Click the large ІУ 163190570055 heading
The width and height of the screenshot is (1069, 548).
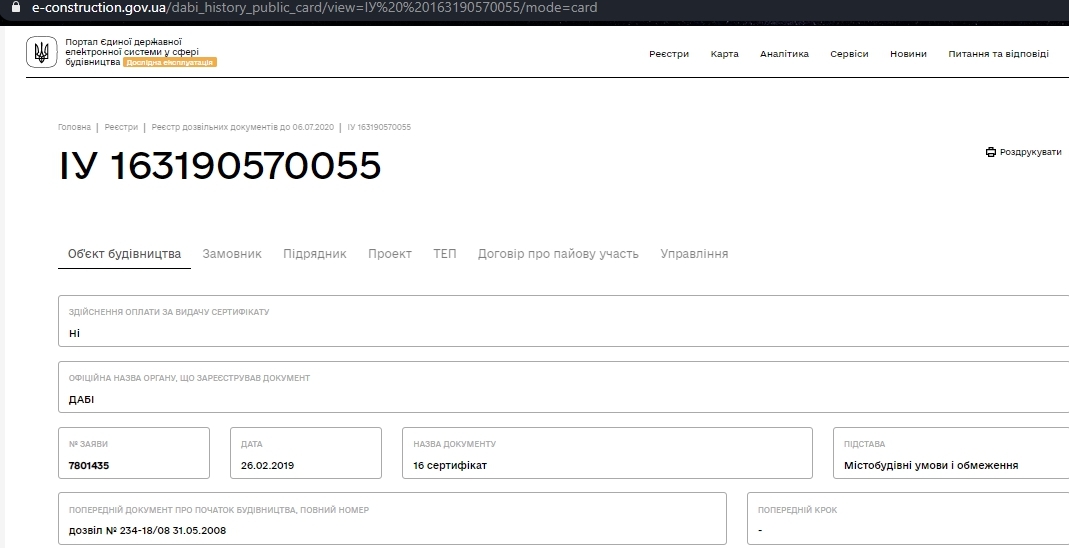[x=220, y=166]
